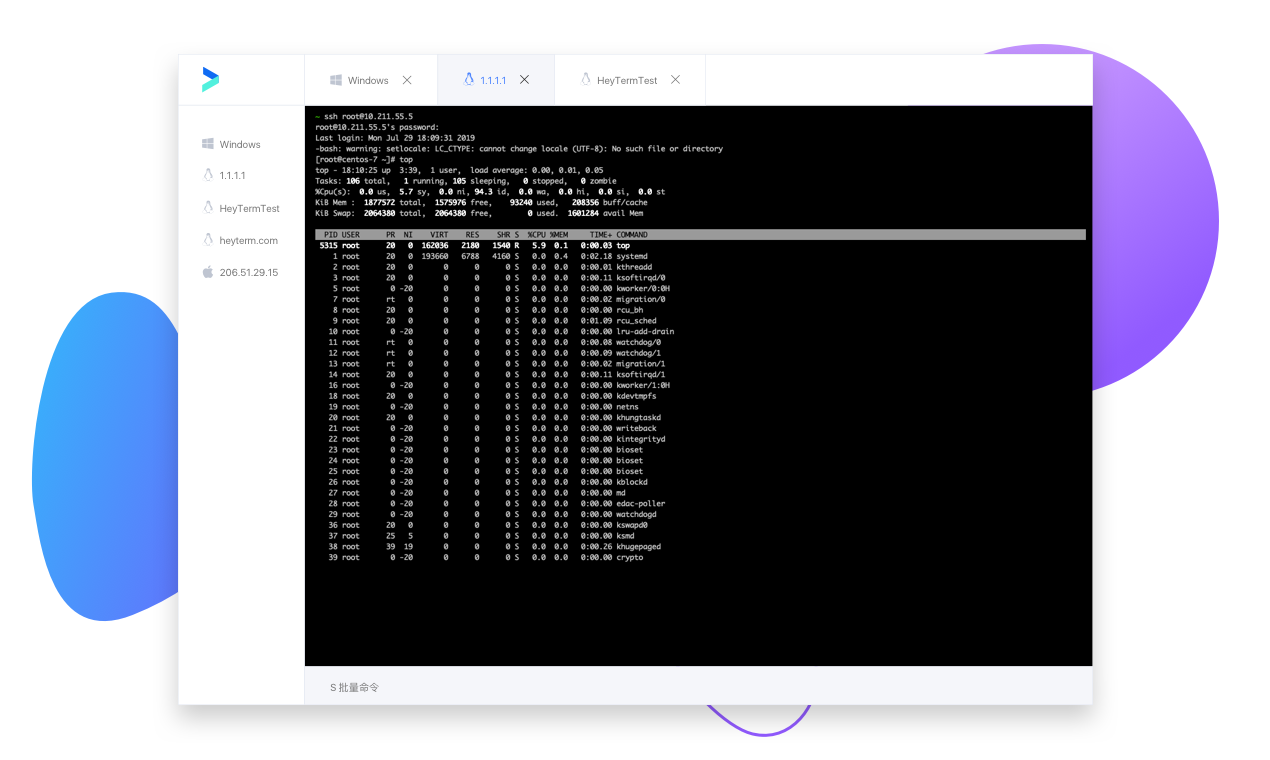Close the Windows tab

[x=407, y=80]
